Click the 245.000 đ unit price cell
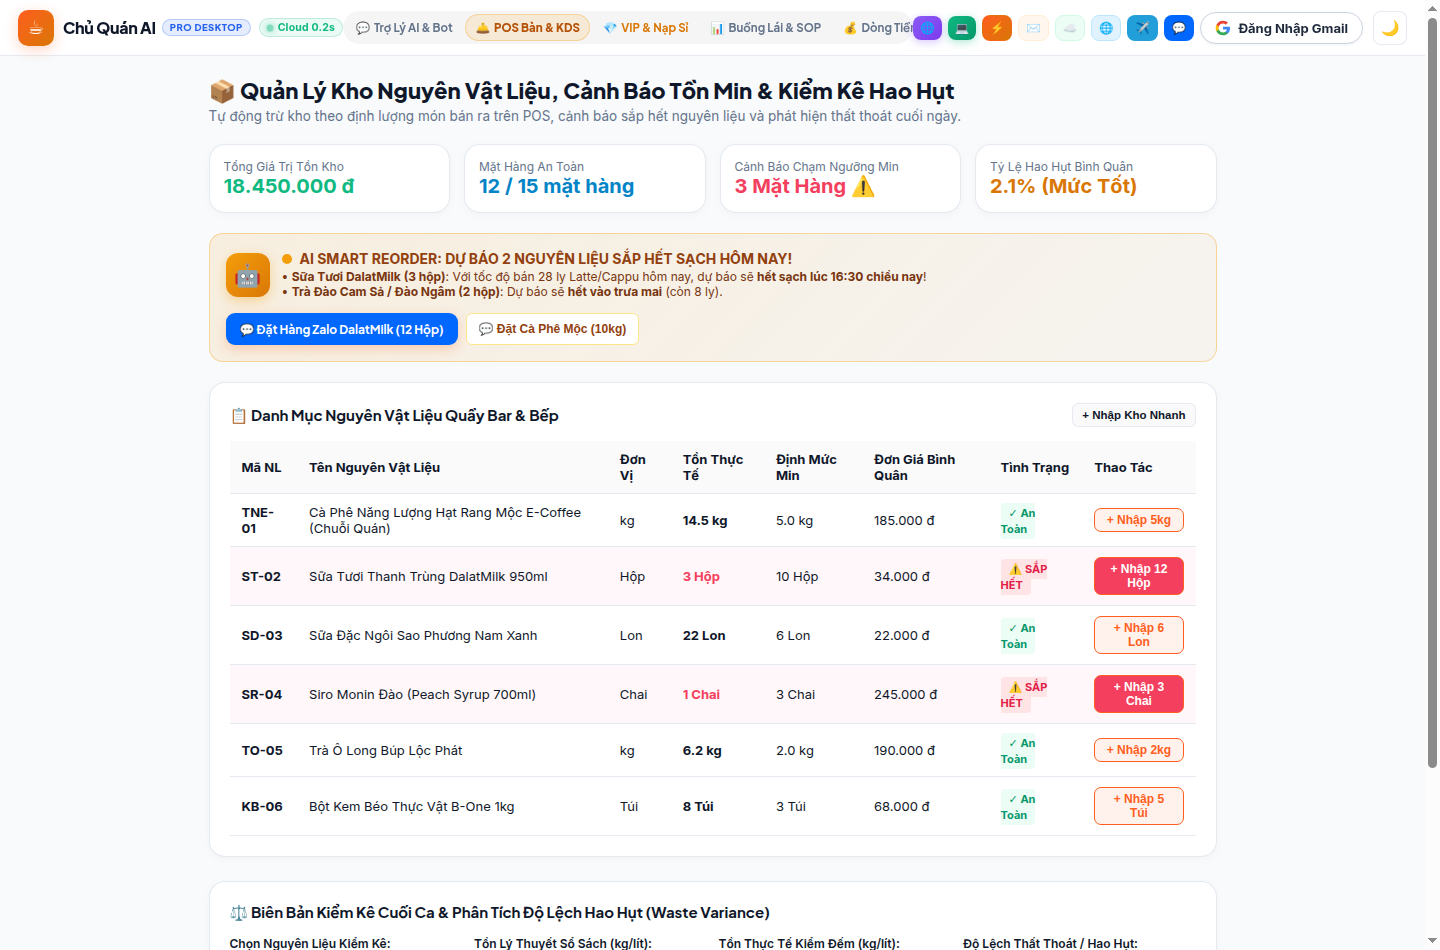The height and width of the screenshot is (950, 1440). coord(905,695)
